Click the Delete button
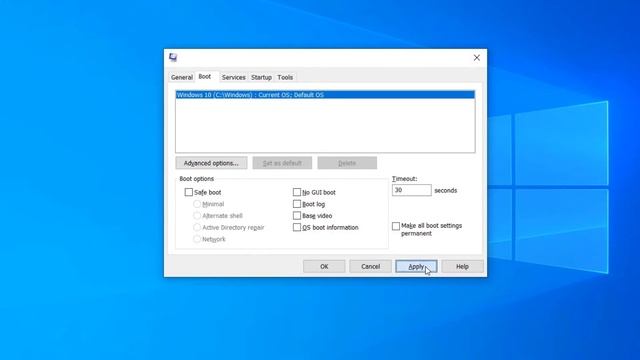The image size is (640, 360). pyautogui.click(x=347, y=163)
